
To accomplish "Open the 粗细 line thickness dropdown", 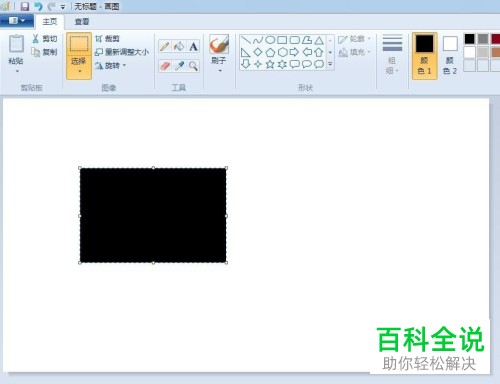I will coord(392,55).
